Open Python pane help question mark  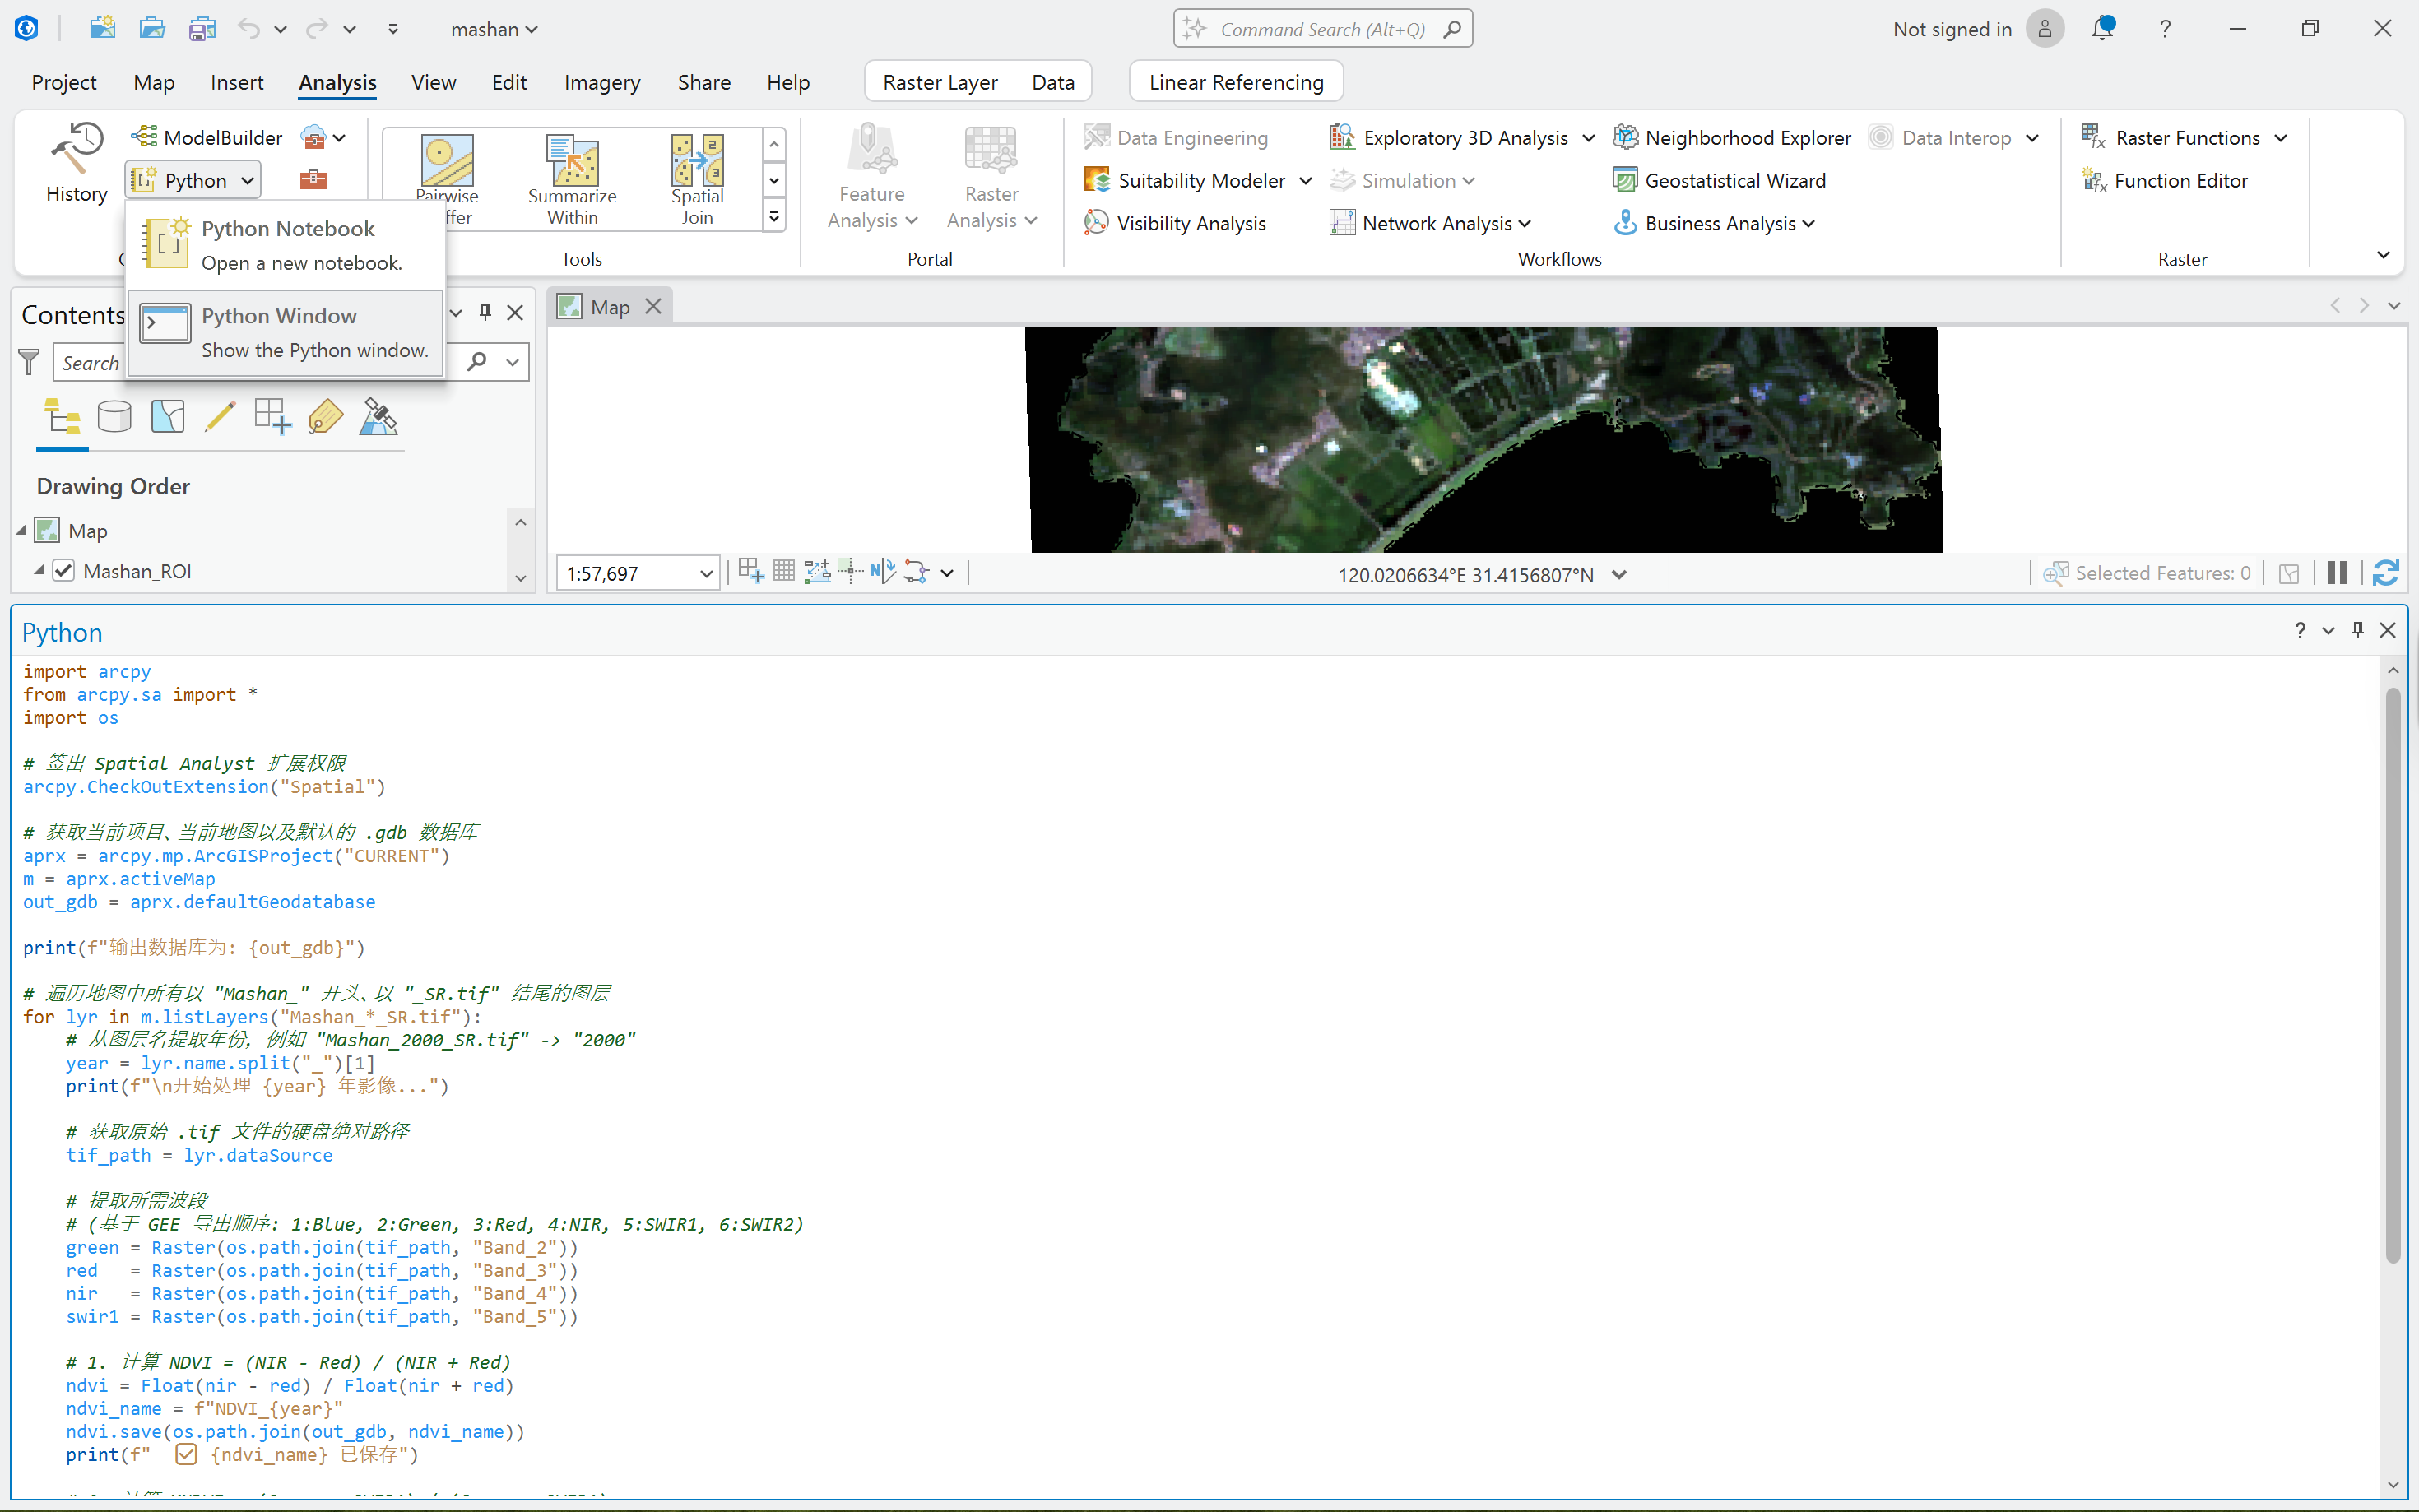[x=2300, y=630]
